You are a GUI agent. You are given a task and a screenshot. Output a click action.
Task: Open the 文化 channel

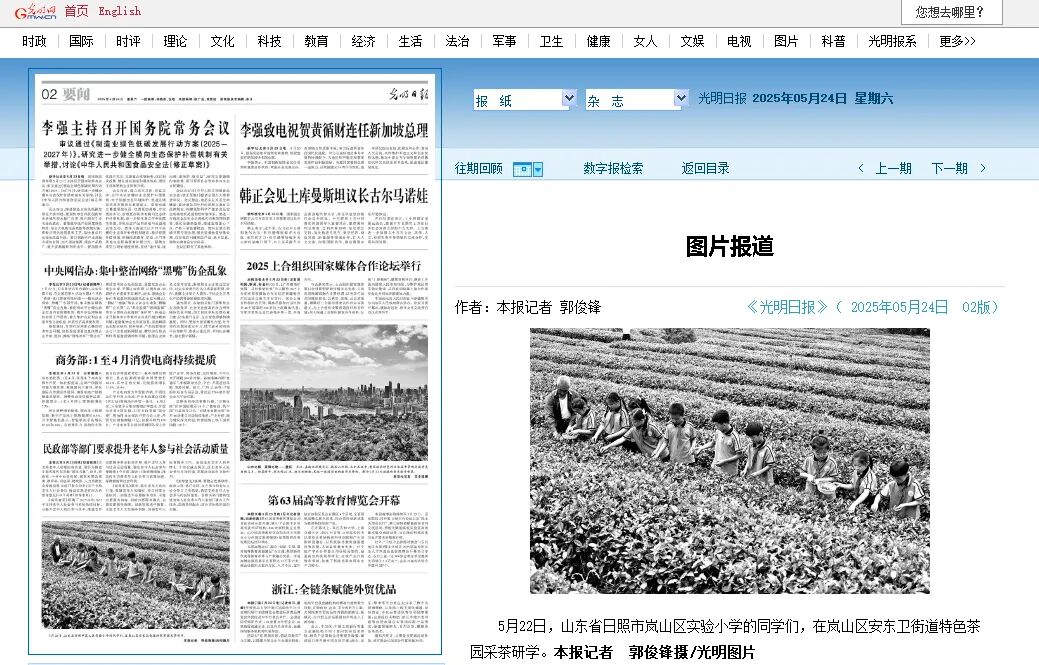click(x=222, y=41)
